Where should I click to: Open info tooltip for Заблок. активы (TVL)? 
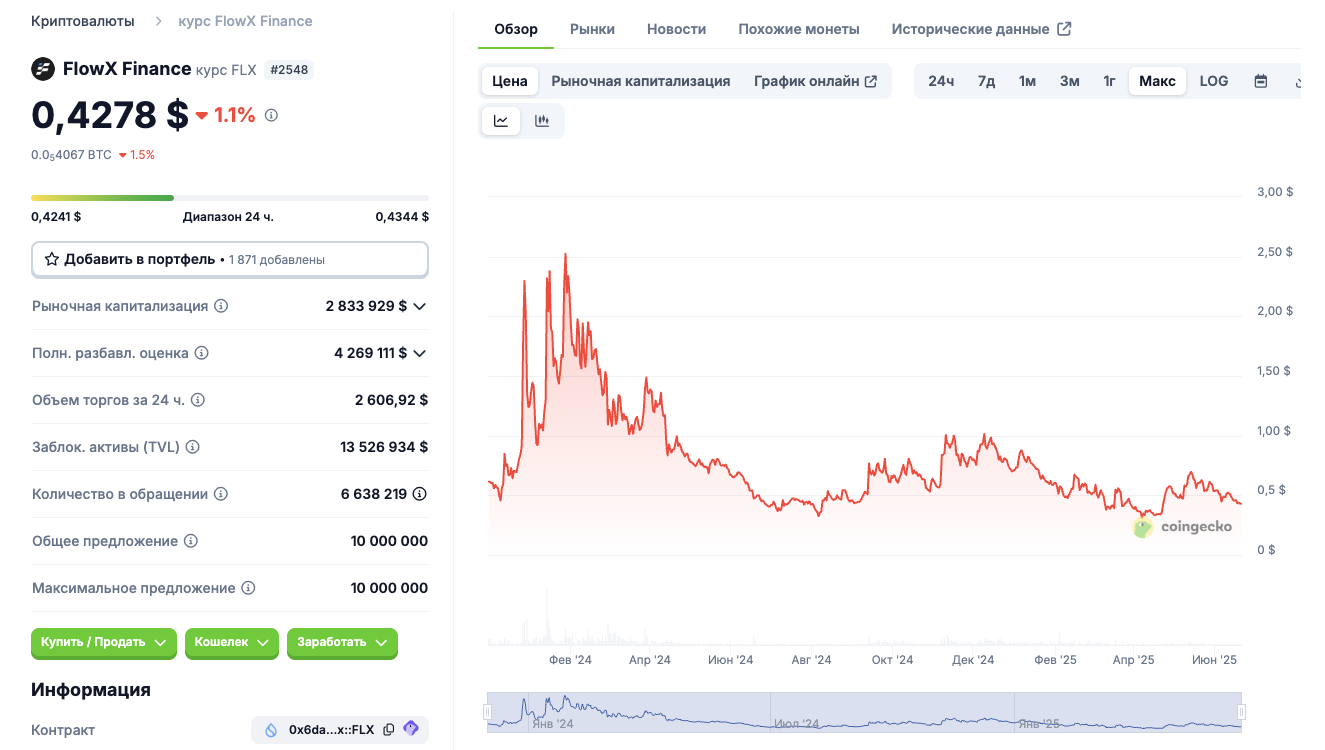[x=193, y=447]
